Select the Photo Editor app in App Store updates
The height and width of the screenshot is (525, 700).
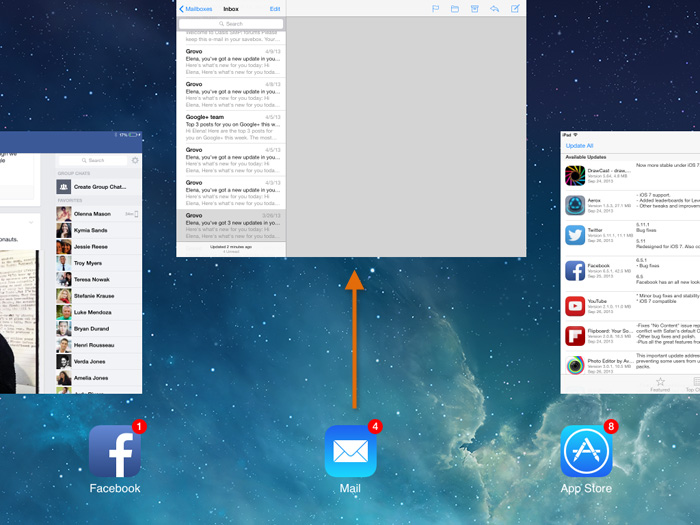tap(629, 364)
